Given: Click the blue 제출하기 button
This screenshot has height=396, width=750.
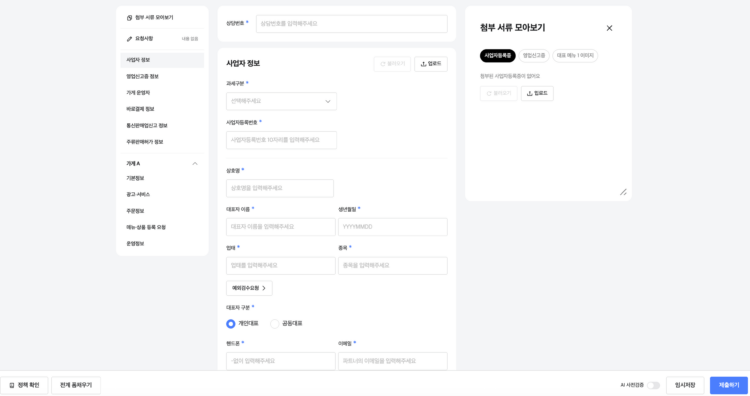Looking at the screenshot, I should point(728,385).
